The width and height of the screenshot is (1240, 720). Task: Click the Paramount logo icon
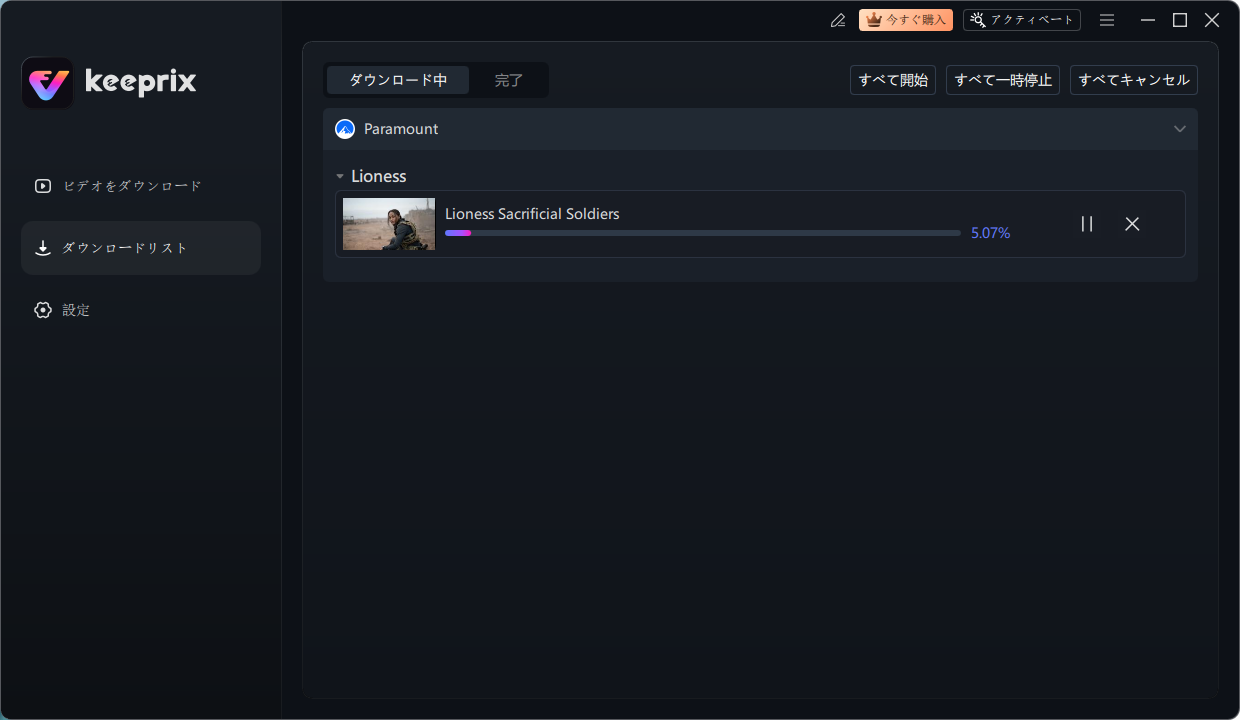click(x=345, y=129)
